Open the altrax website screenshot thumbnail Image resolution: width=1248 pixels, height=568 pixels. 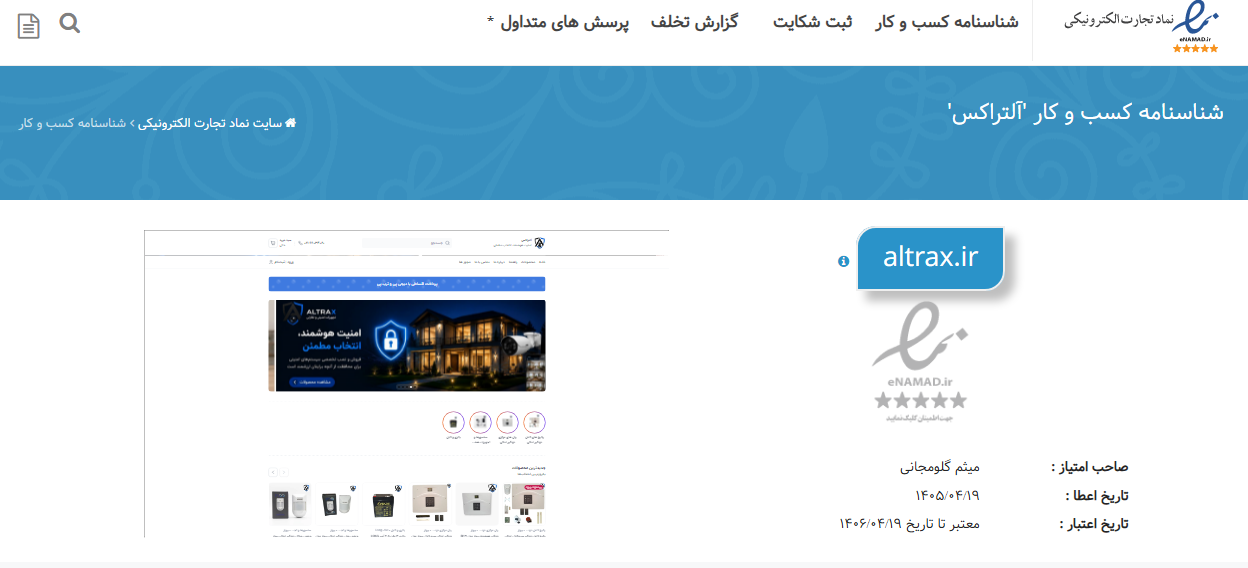point(407,384)
